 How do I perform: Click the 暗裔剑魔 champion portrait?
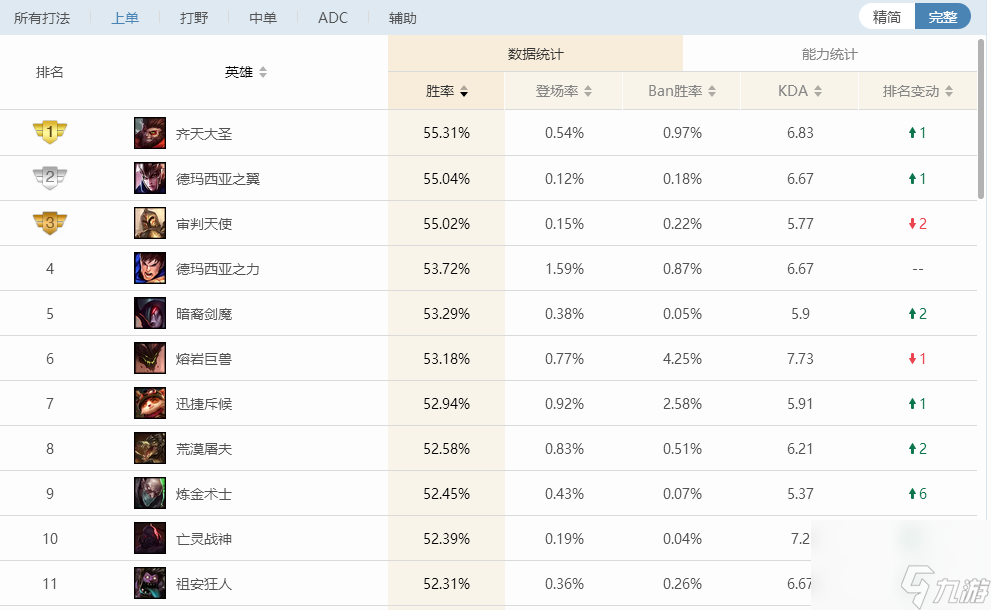point(150,314)
